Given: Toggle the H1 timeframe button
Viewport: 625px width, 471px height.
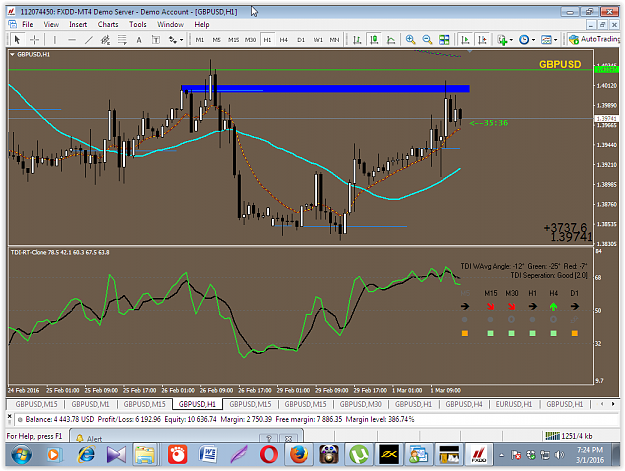Looking at the screenshot, I should (267, 39).
